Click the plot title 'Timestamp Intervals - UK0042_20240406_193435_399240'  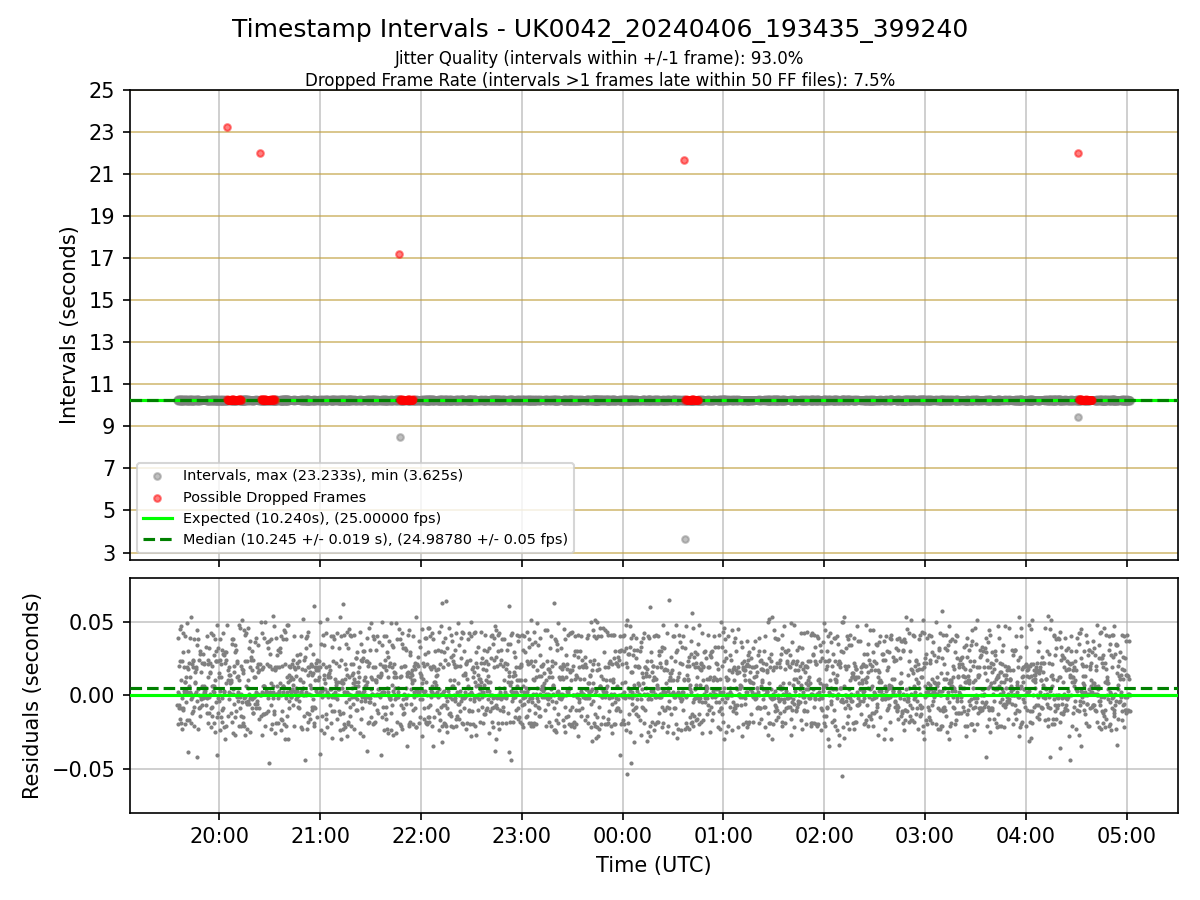(600, 29)
